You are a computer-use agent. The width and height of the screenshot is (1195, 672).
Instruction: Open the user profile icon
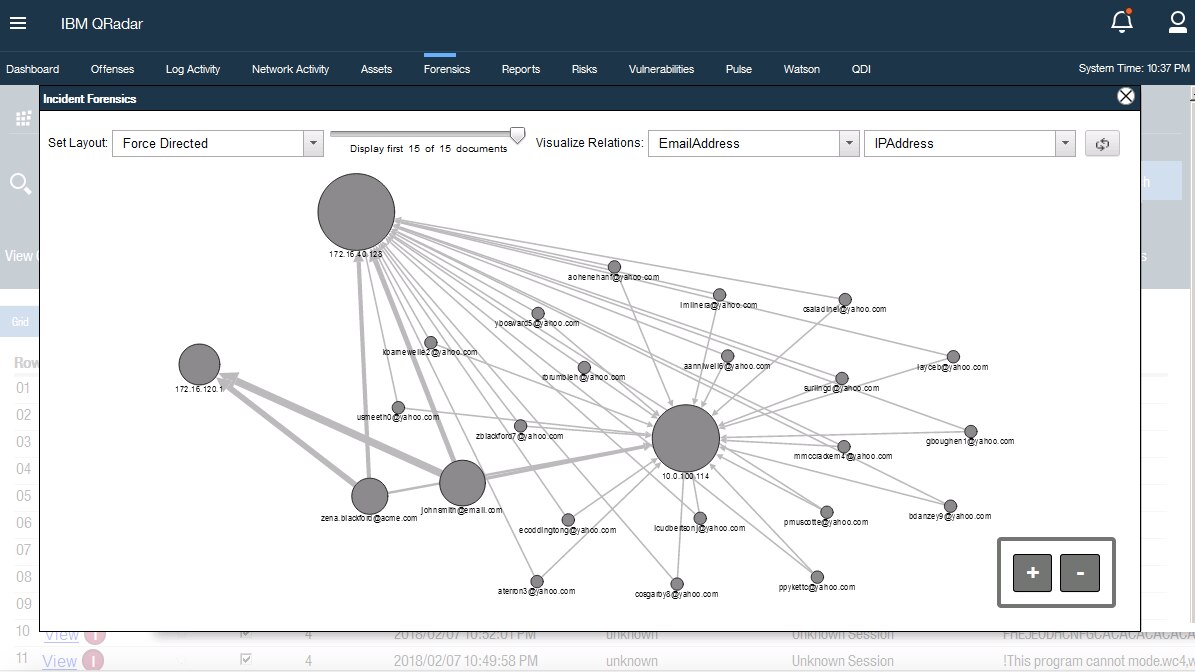(1177, 22)
